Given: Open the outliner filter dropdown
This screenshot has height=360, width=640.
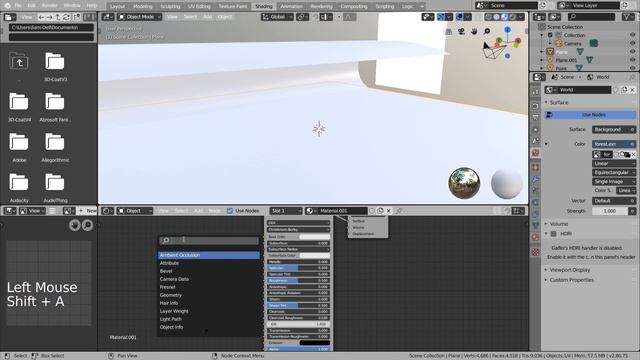Looking at the screenshot, I should tap(628, 17).
